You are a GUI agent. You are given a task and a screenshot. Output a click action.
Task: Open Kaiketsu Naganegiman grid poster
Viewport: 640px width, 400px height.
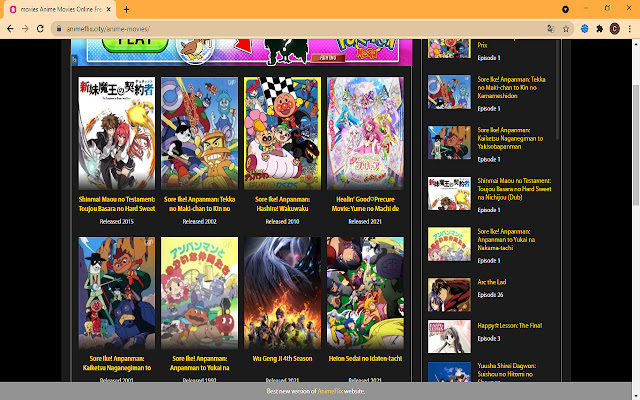click(117, 293)
